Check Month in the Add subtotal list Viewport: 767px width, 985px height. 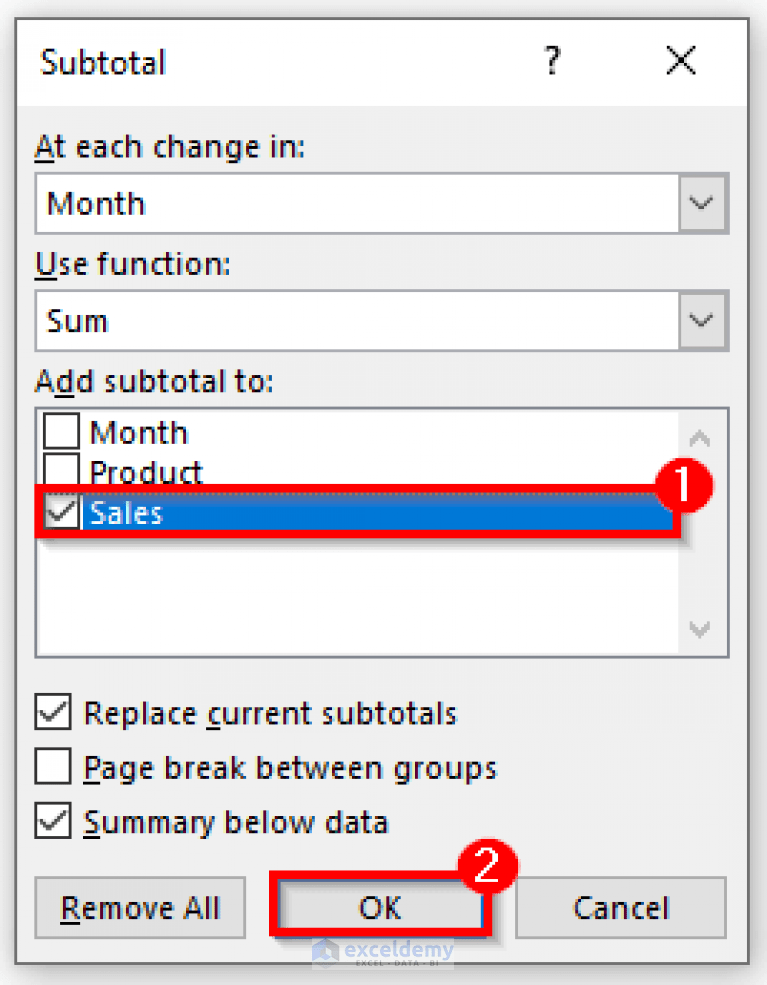(x=60, y=431)
